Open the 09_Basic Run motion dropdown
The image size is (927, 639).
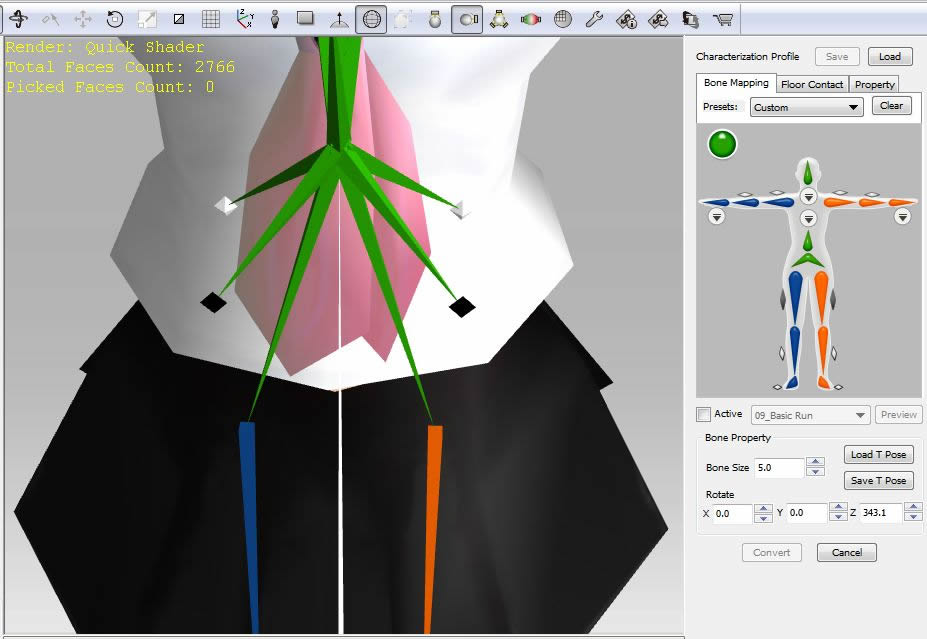(x=811, y=415)
